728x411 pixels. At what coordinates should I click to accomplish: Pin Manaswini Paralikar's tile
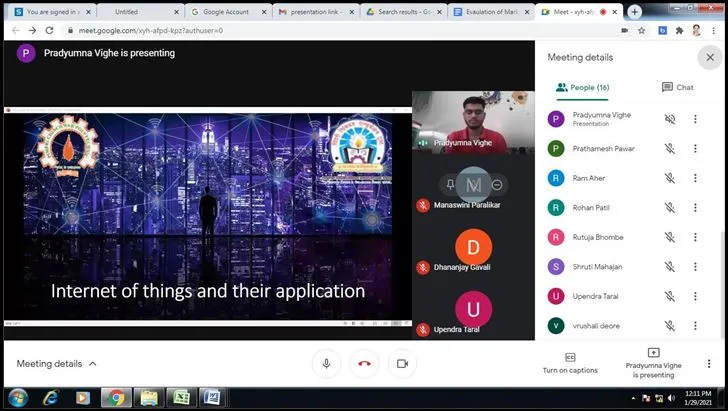[450, 185]
